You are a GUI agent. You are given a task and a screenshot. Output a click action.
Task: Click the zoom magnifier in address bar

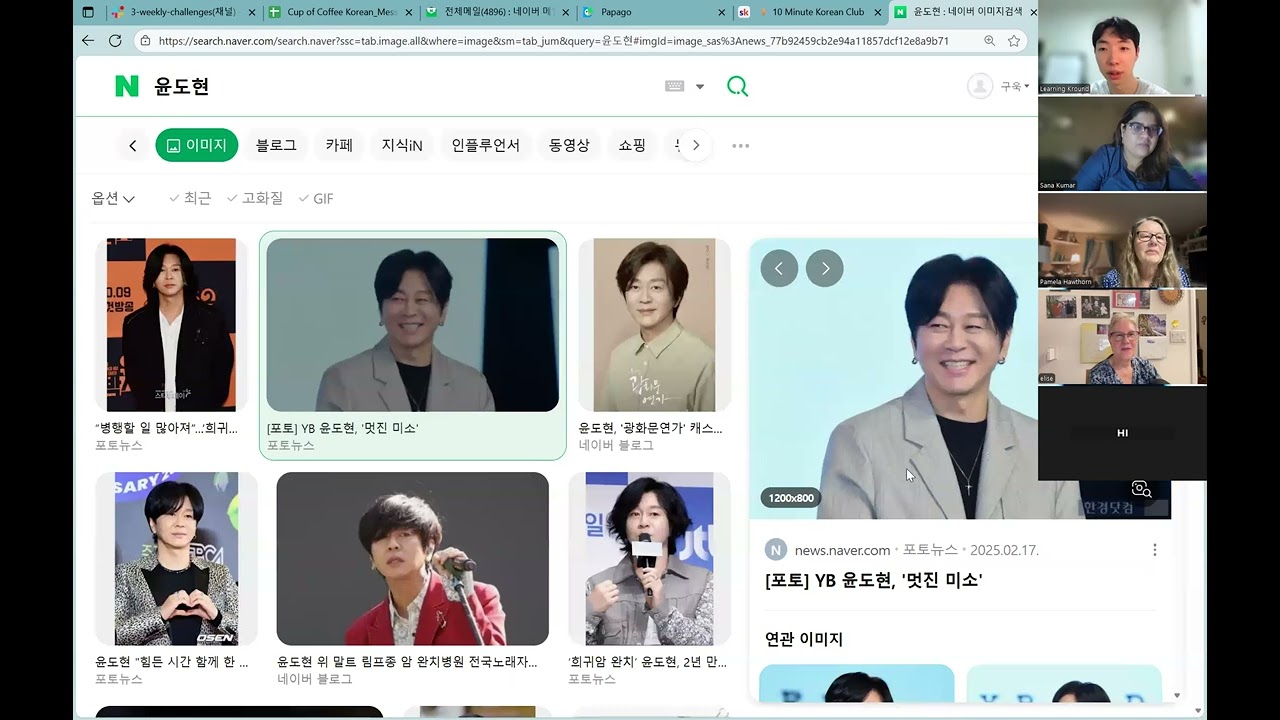(x=989, y=41)
